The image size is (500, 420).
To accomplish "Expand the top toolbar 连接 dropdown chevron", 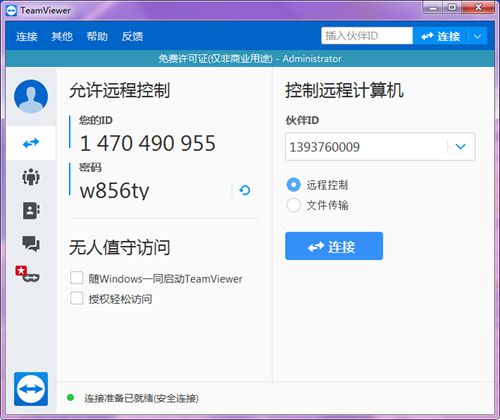I will (477, 36).
